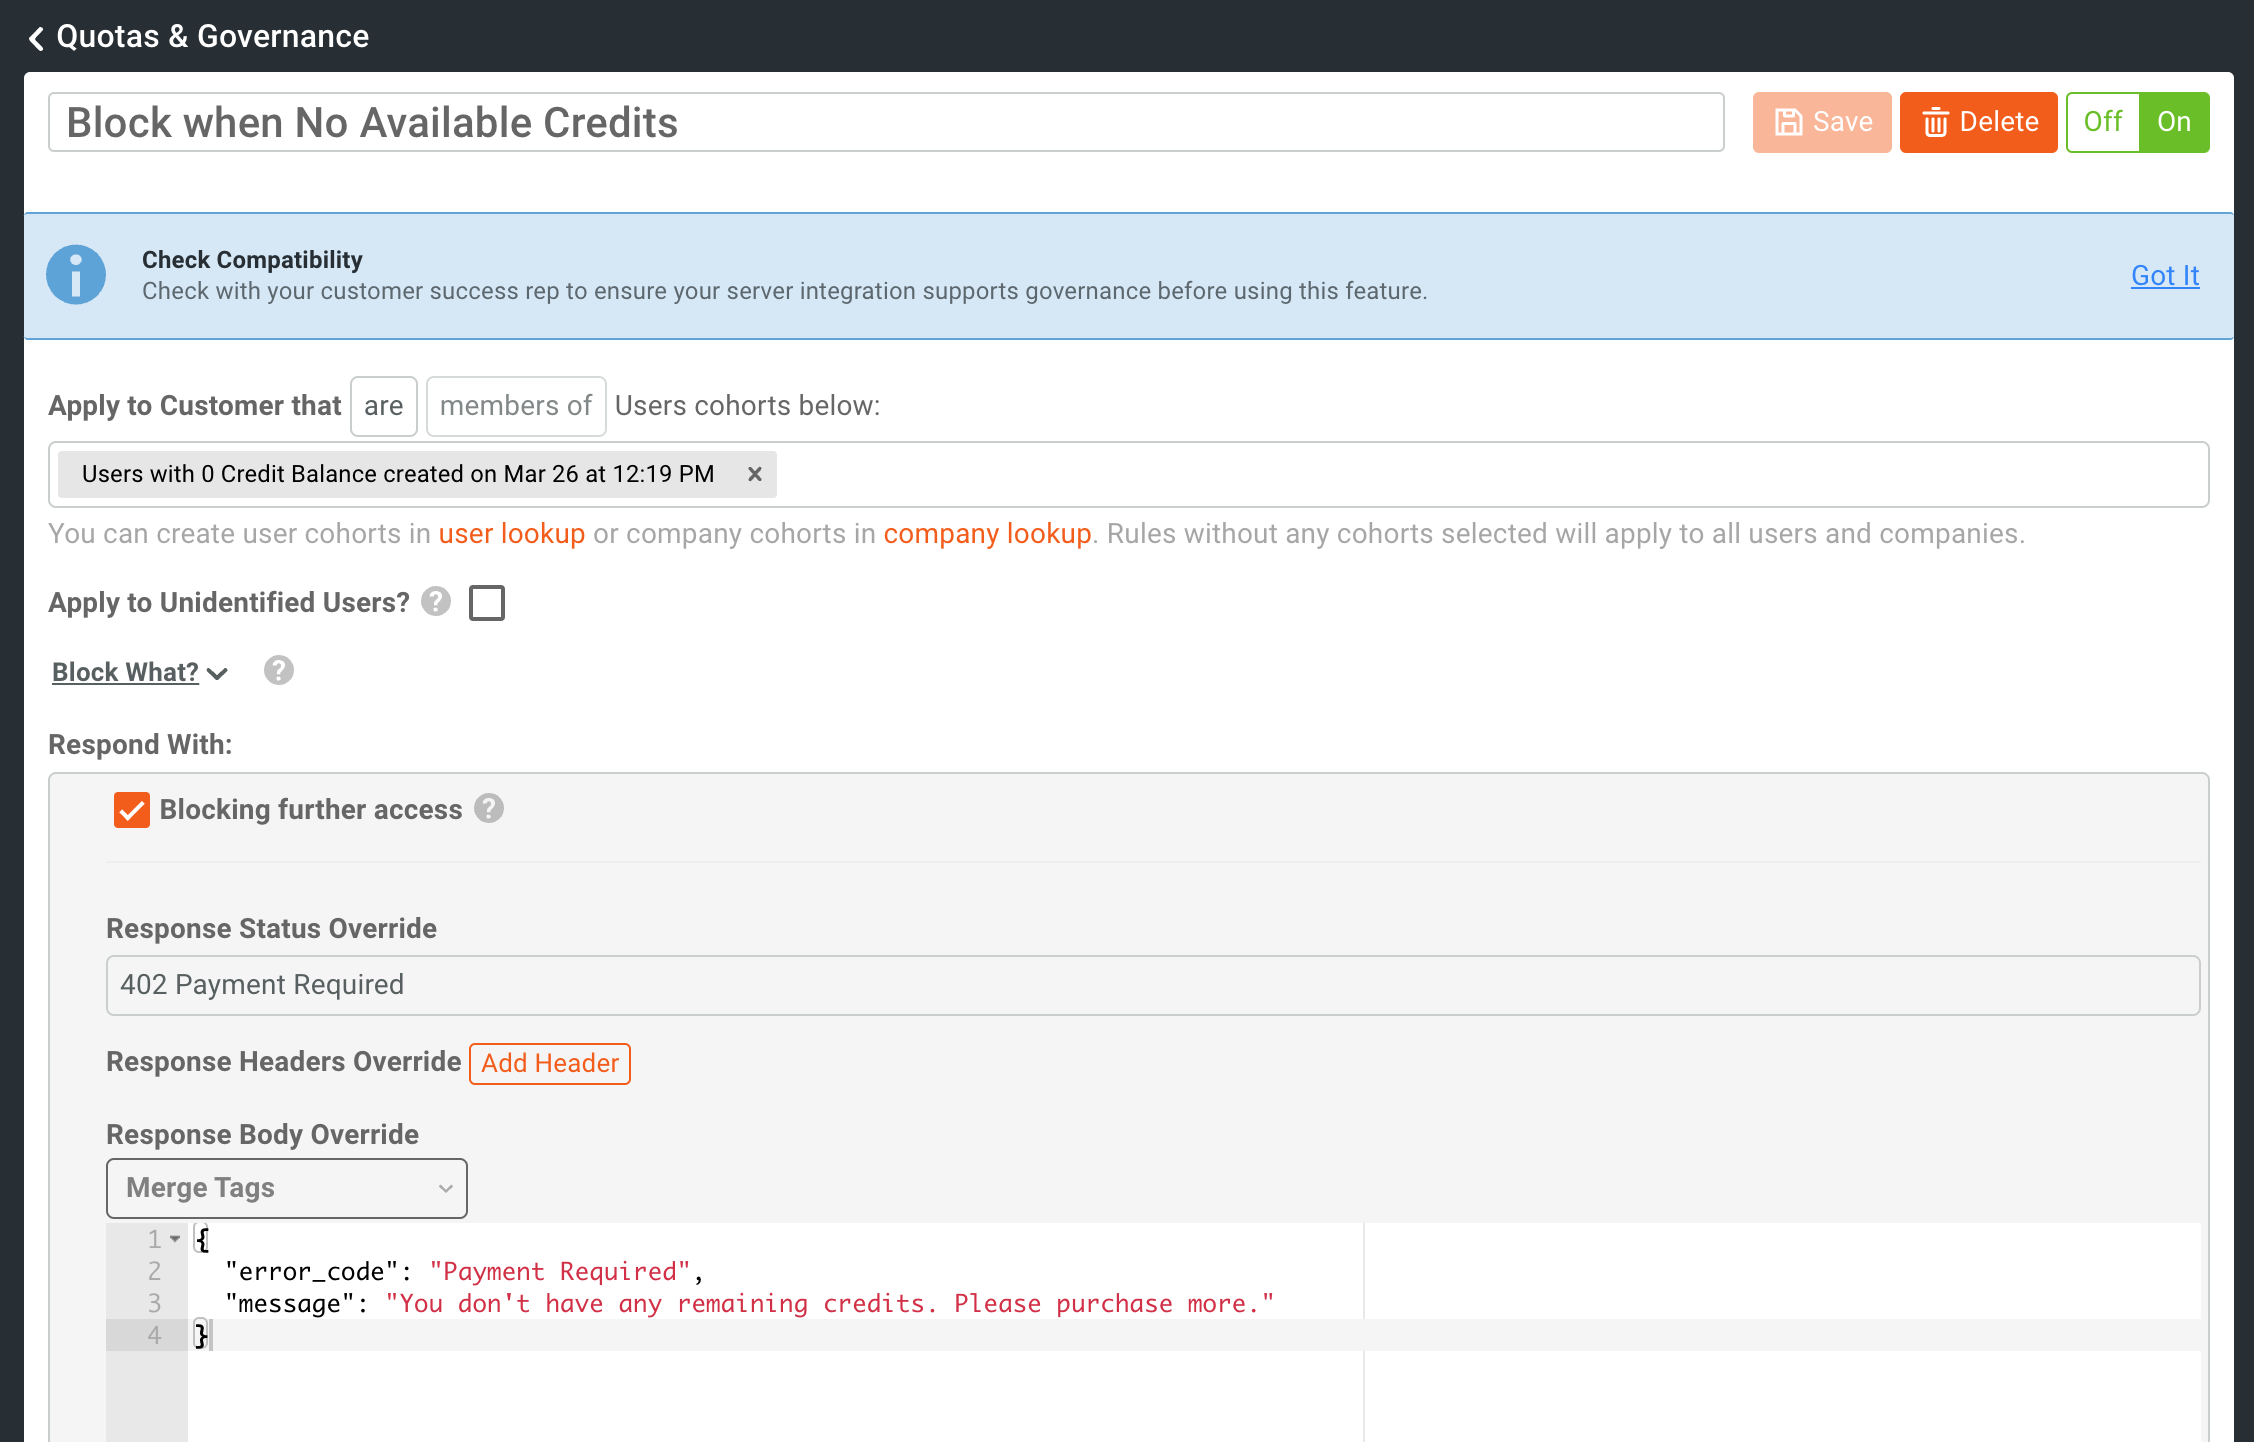Click the Save button
The width and height of the screenshot is (2254, 1442).
click(1822, 122)
